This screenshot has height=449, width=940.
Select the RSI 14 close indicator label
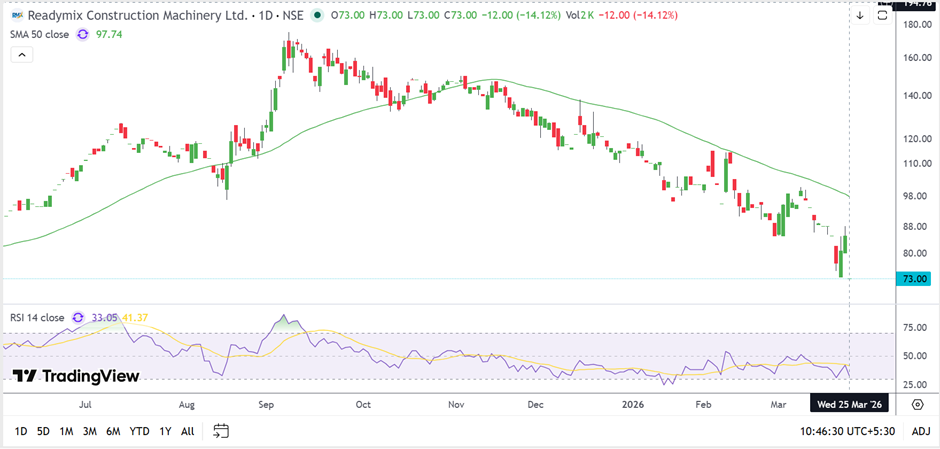(35, 318)
